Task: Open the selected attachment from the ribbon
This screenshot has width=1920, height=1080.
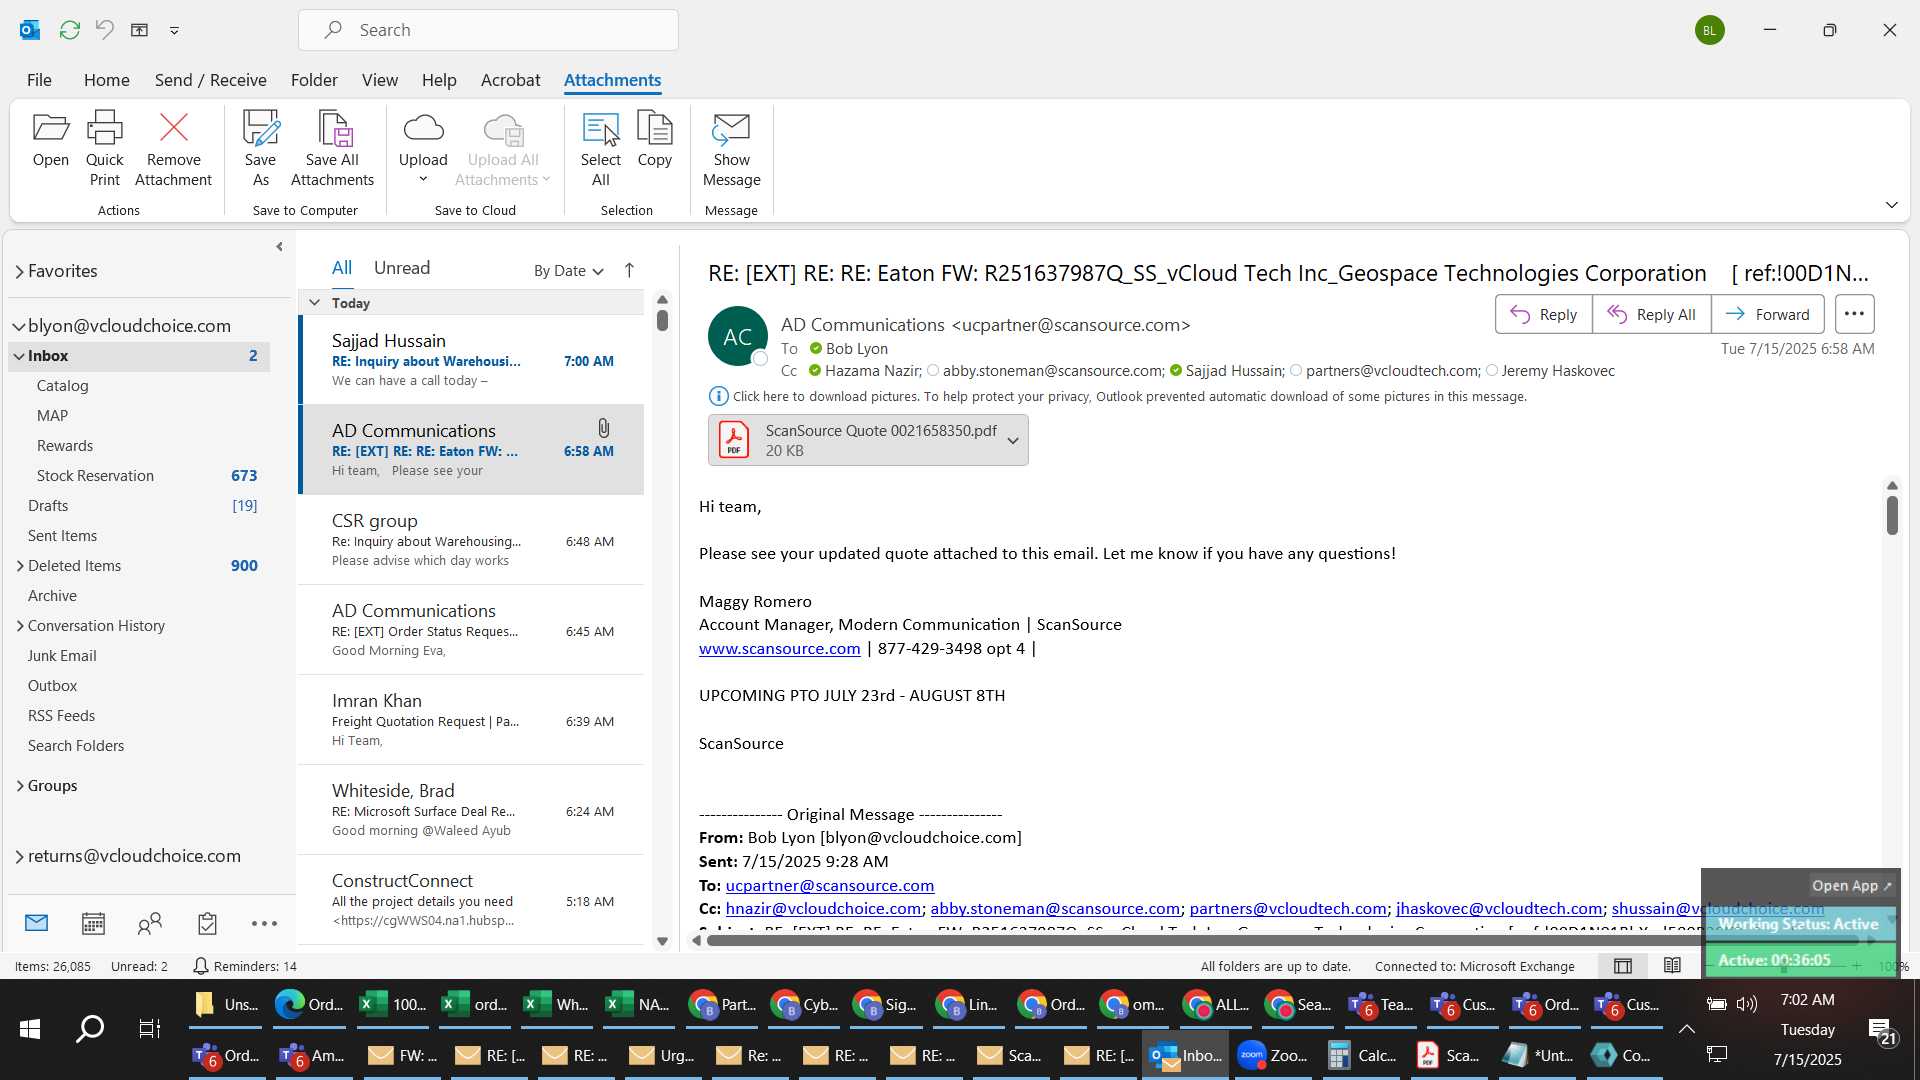Action: (x=50, y=140)
